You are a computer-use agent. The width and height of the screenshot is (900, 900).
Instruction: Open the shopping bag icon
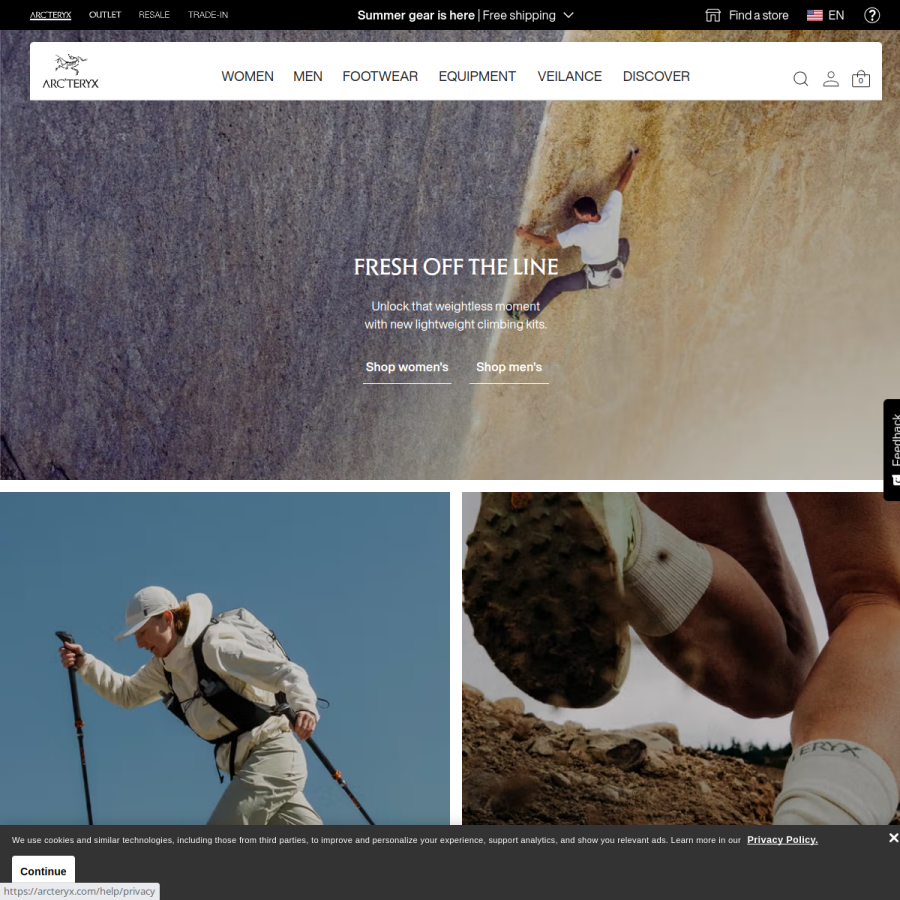[860, 79]
